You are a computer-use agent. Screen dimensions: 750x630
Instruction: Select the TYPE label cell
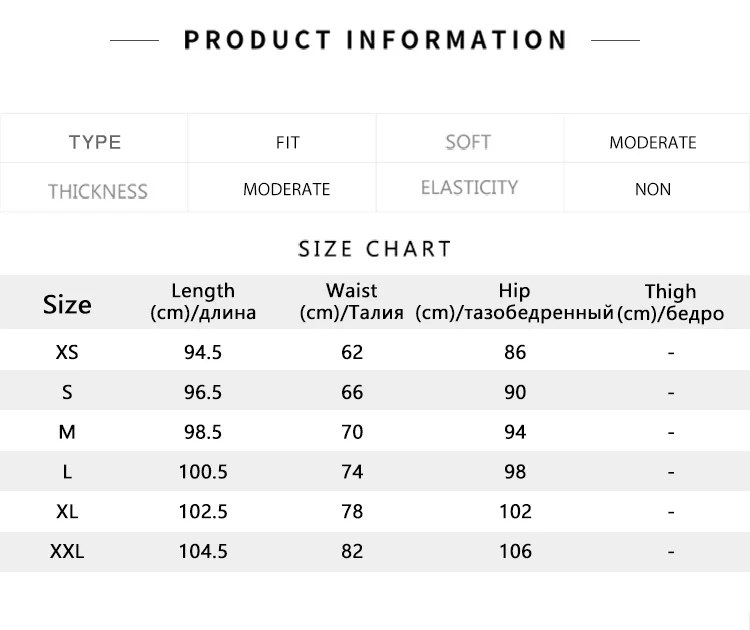click(94, 139)
